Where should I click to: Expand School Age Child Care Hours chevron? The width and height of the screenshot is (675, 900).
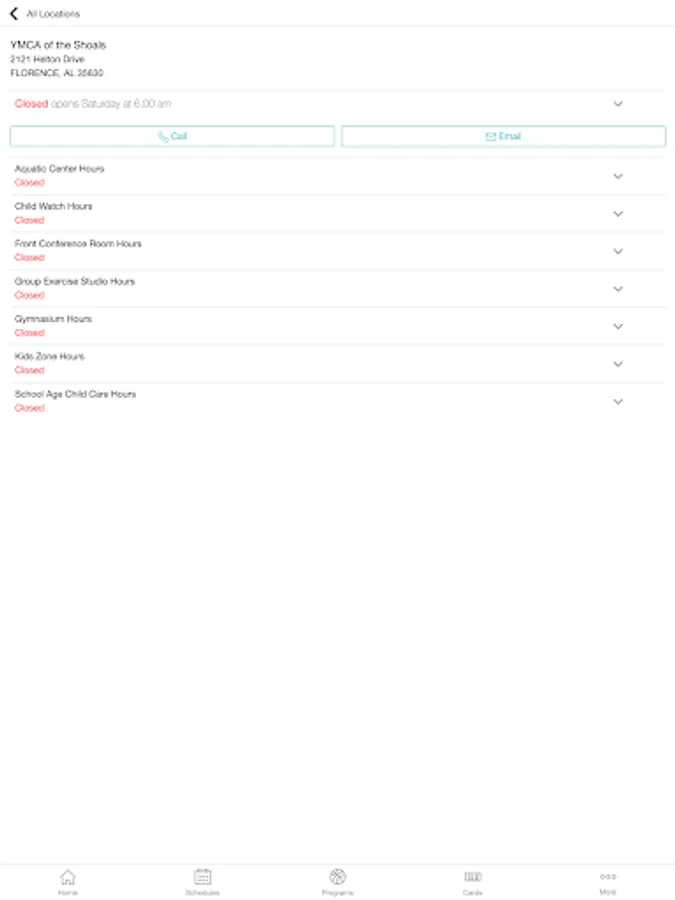(x=618, y=401)
